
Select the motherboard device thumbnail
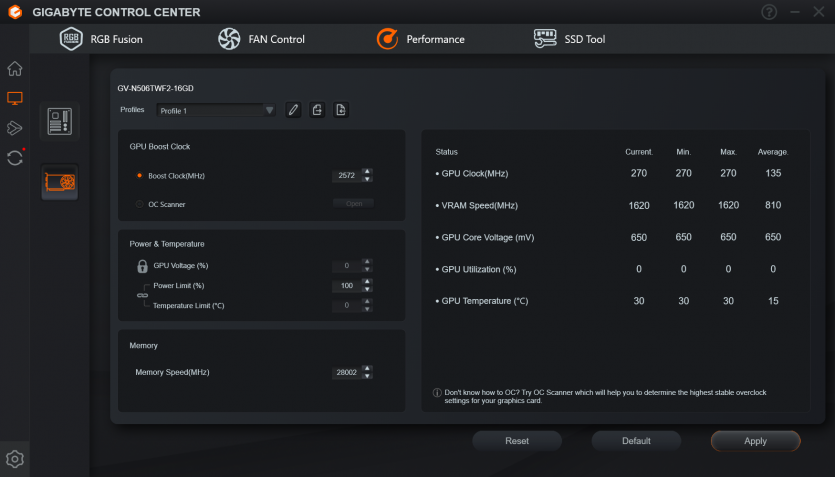tap(59, 121)
